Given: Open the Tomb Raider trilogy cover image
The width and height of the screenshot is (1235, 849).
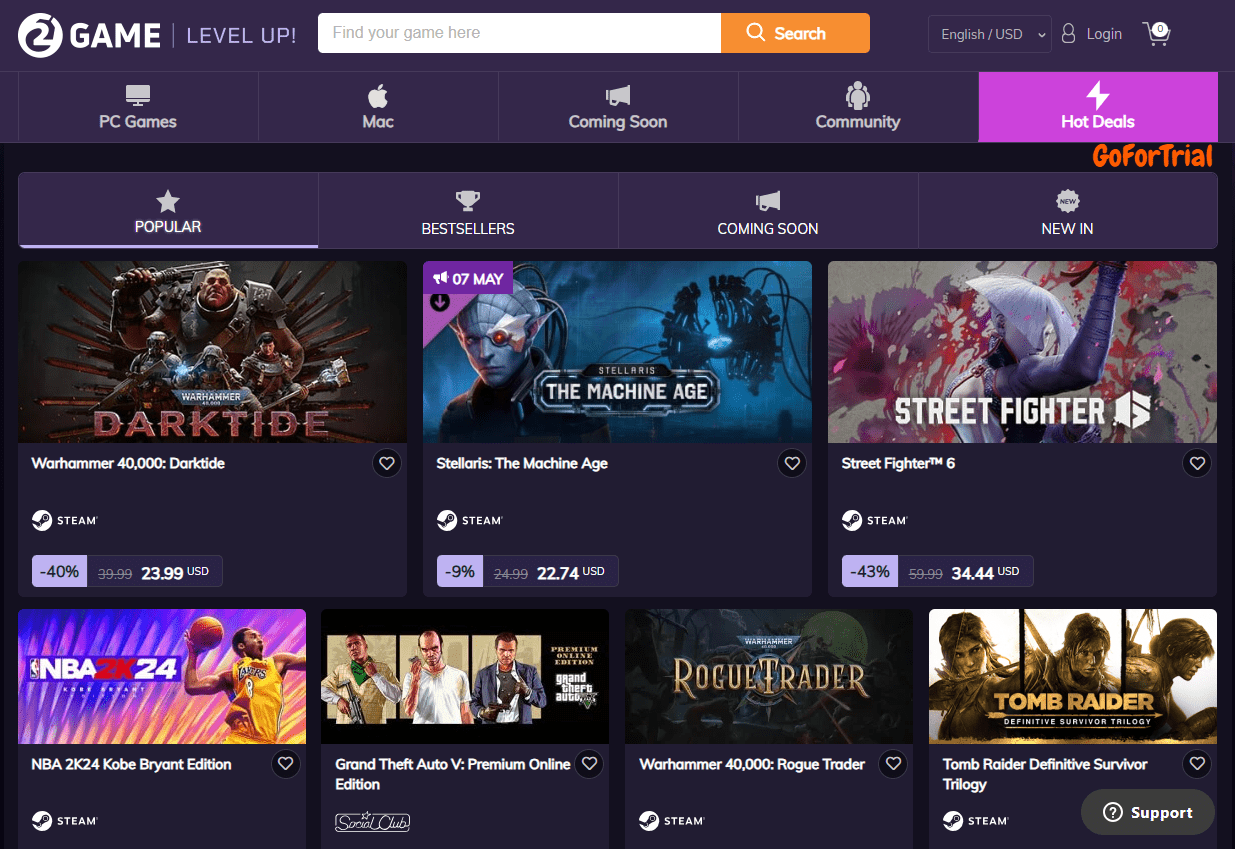Looking at the screenshot, I should pyautogui.click(x=1073, y=677).
